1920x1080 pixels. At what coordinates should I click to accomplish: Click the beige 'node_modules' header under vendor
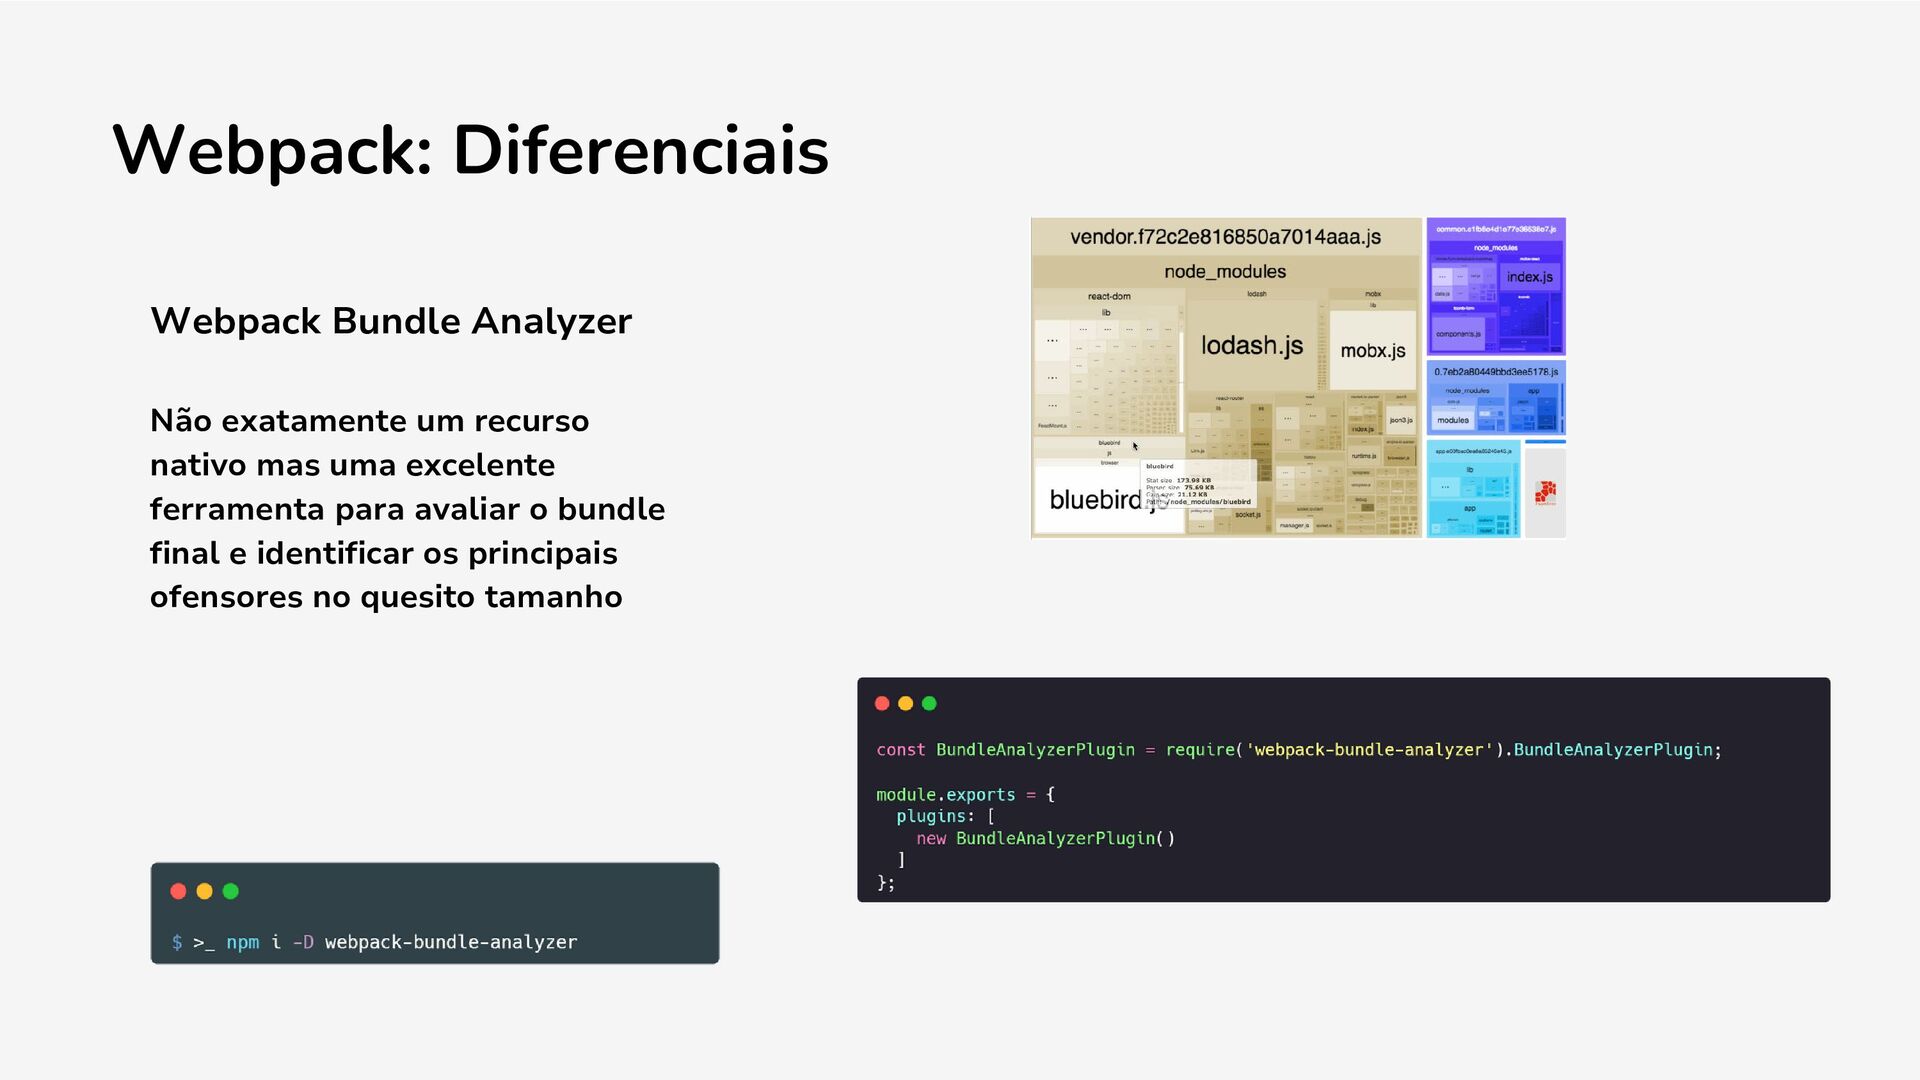(x=1225, y=272)
